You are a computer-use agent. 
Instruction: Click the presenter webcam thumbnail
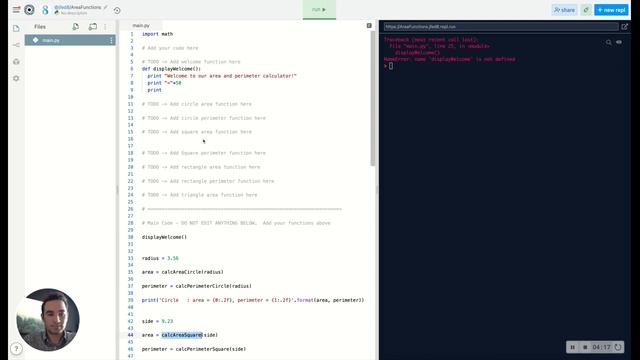point(48,320)
